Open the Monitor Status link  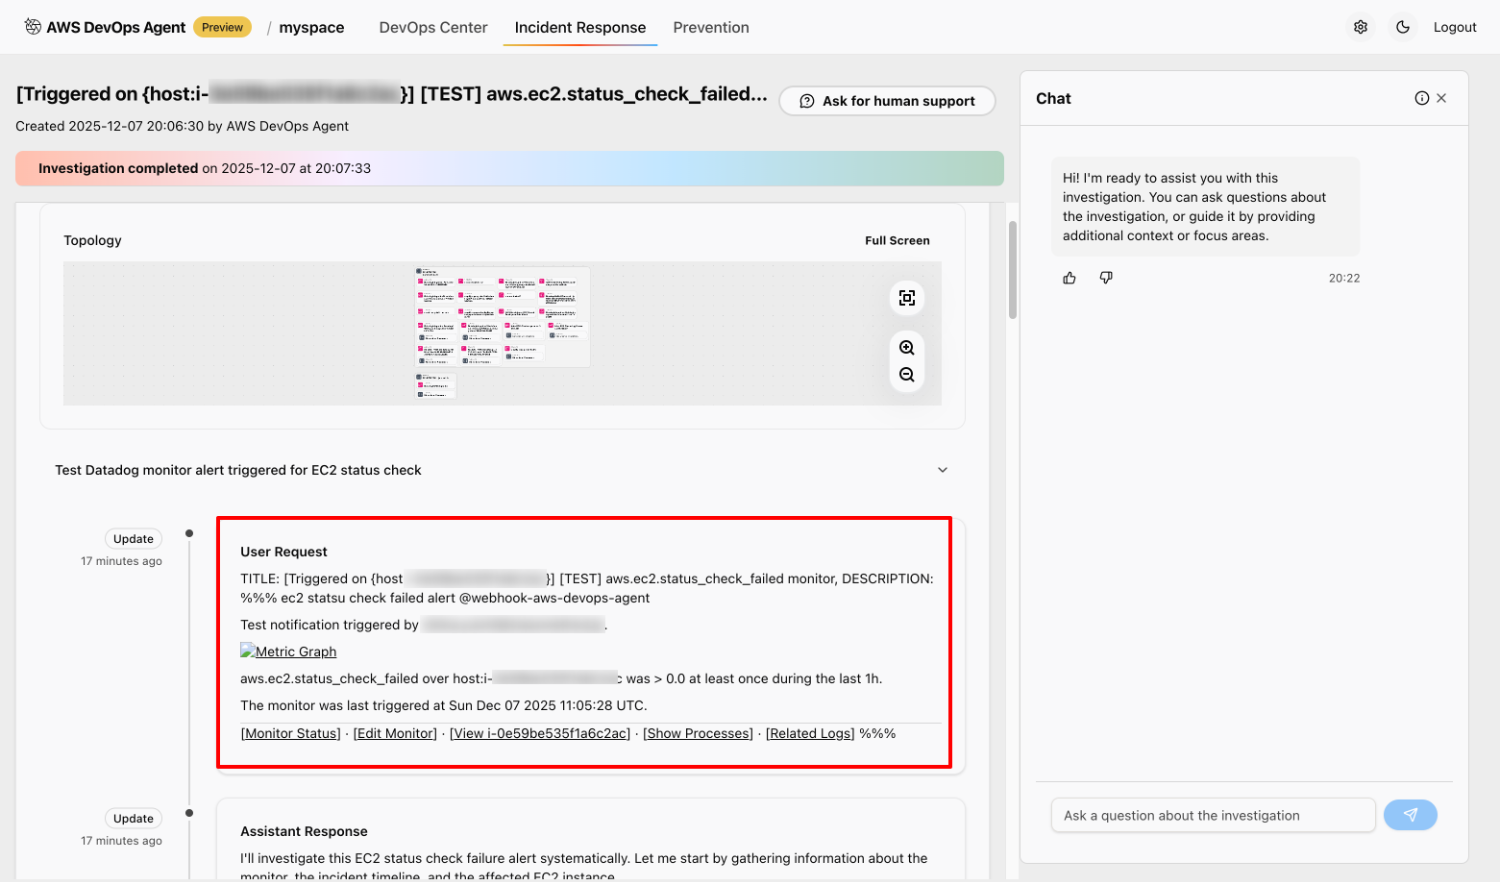(291, 733)
